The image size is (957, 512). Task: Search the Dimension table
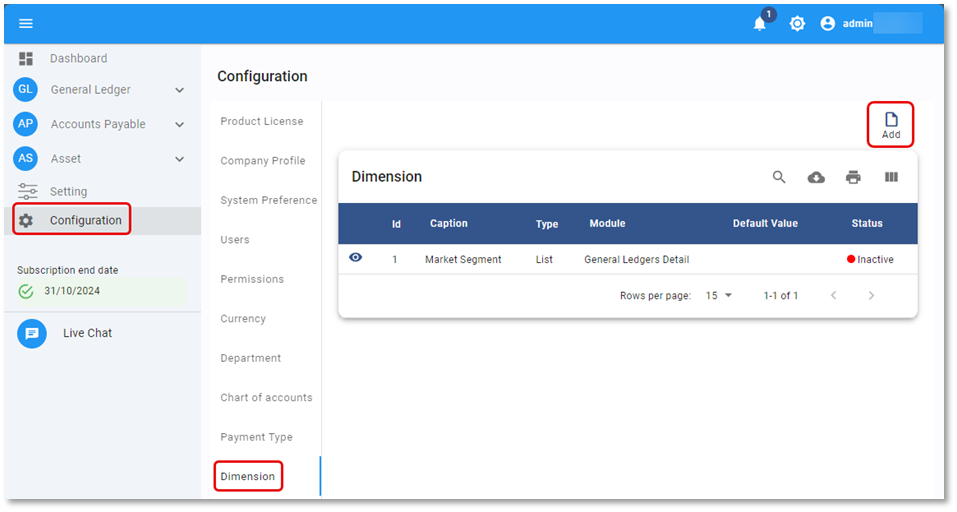point(779,177)
